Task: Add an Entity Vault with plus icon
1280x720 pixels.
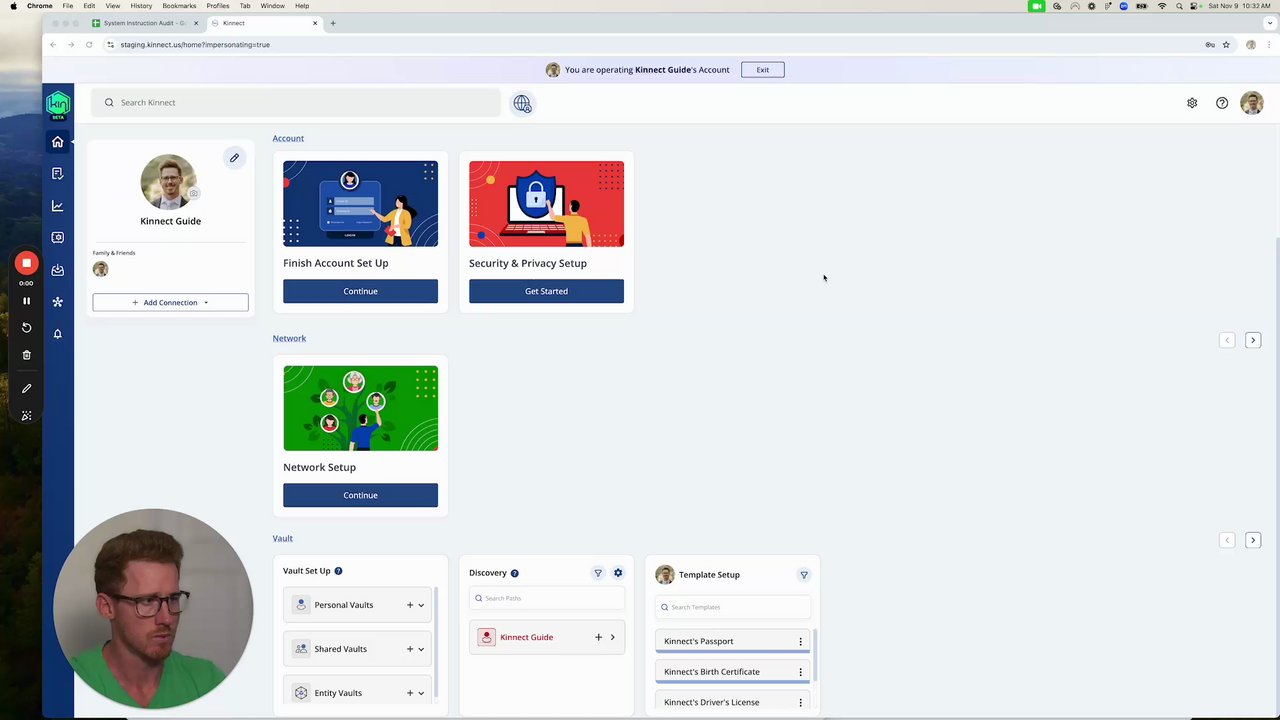Action: coord(410,693)
